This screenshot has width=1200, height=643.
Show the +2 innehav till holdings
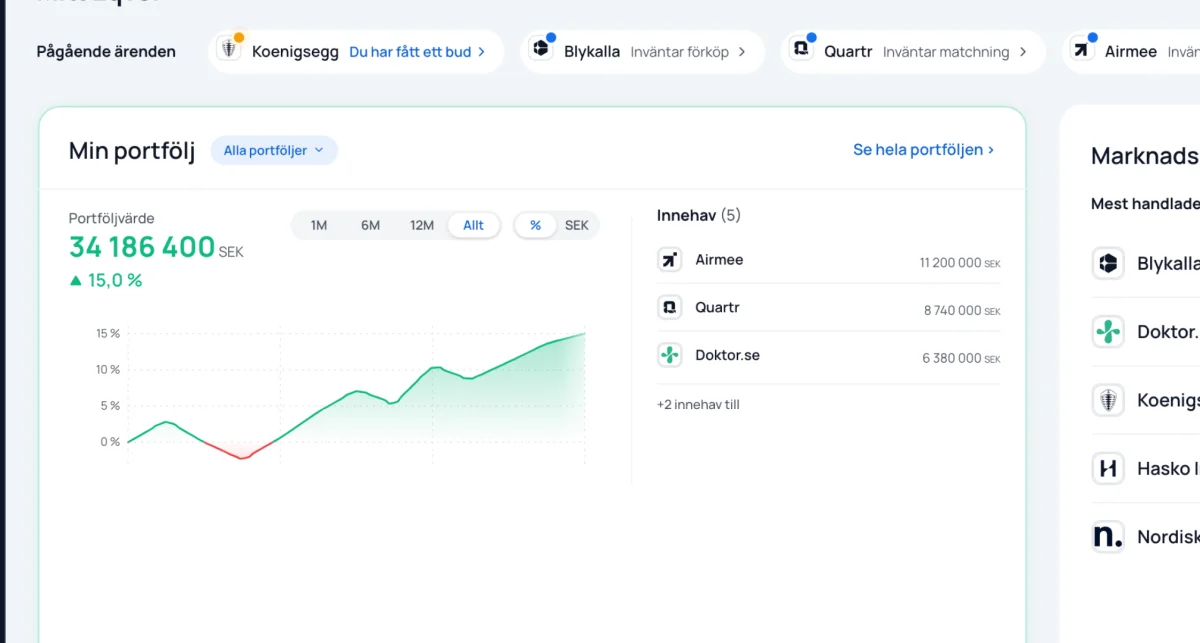tap(698, 405)
